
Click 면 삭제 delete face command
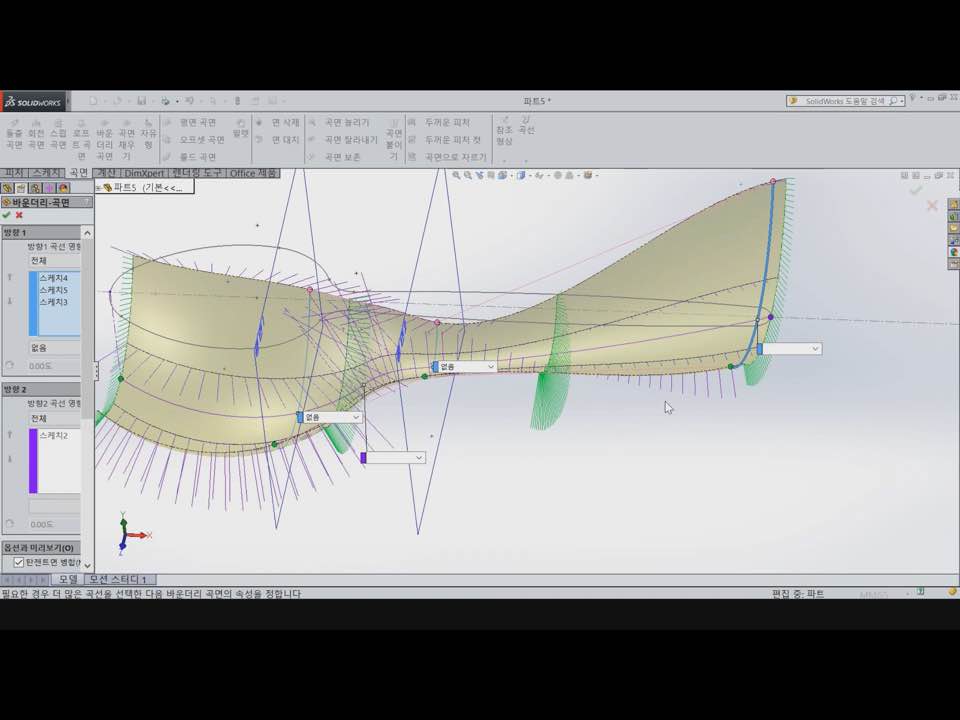pyautogui.click(x=278, y=122)
